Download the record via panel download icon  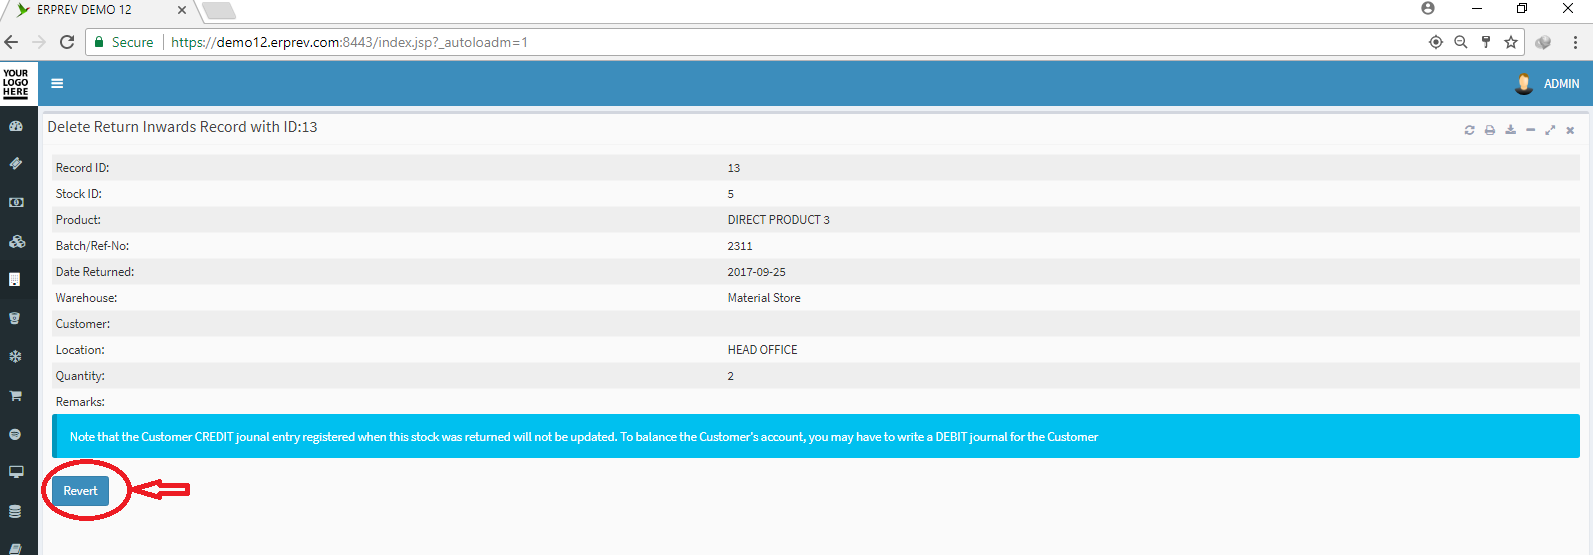coord(1510,130)
